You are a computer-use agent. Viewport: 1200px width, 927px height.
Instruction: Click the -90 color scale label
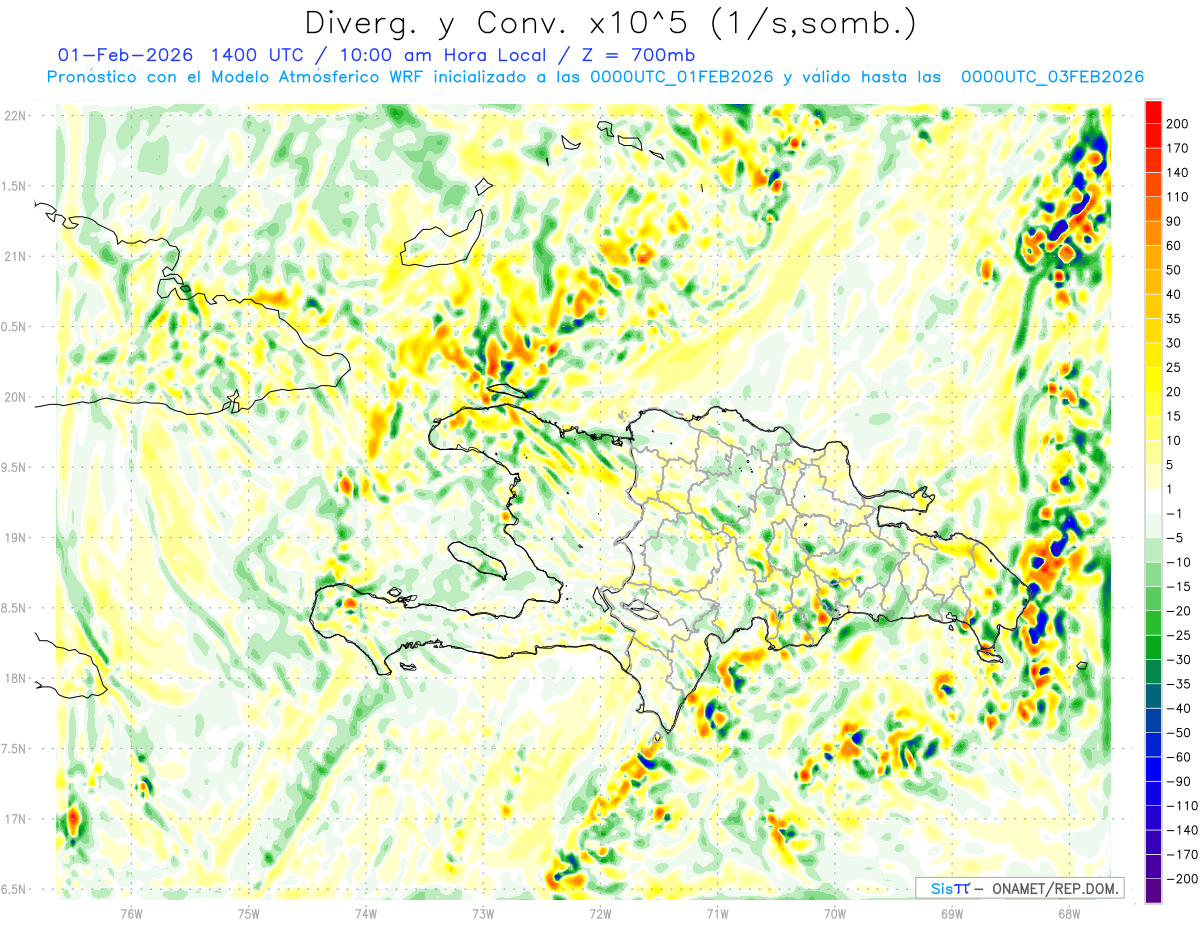click(x=1179, y=782)
